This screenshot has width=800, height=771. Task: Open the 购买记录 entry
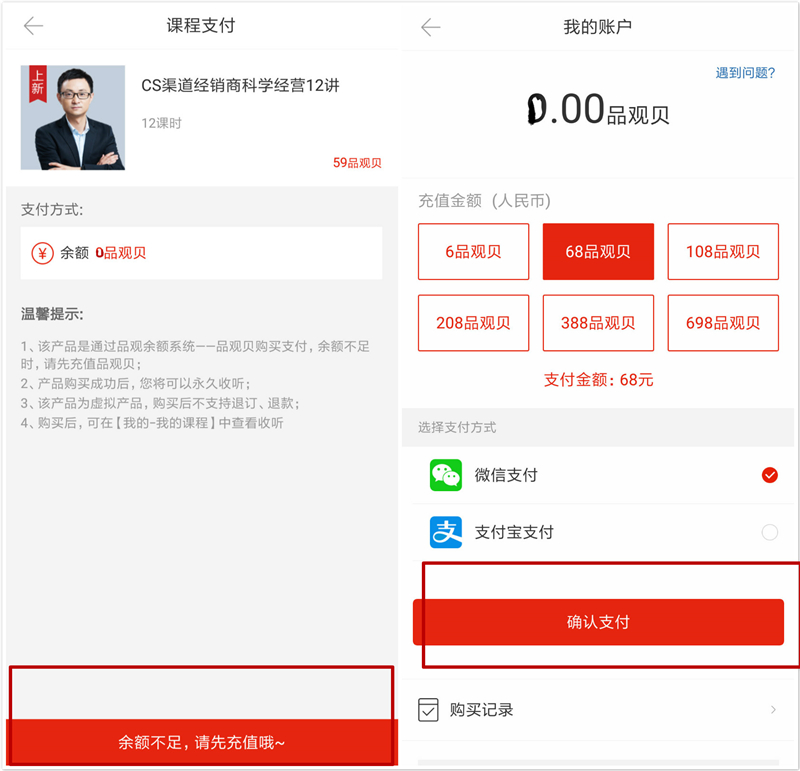pos(598,710)
